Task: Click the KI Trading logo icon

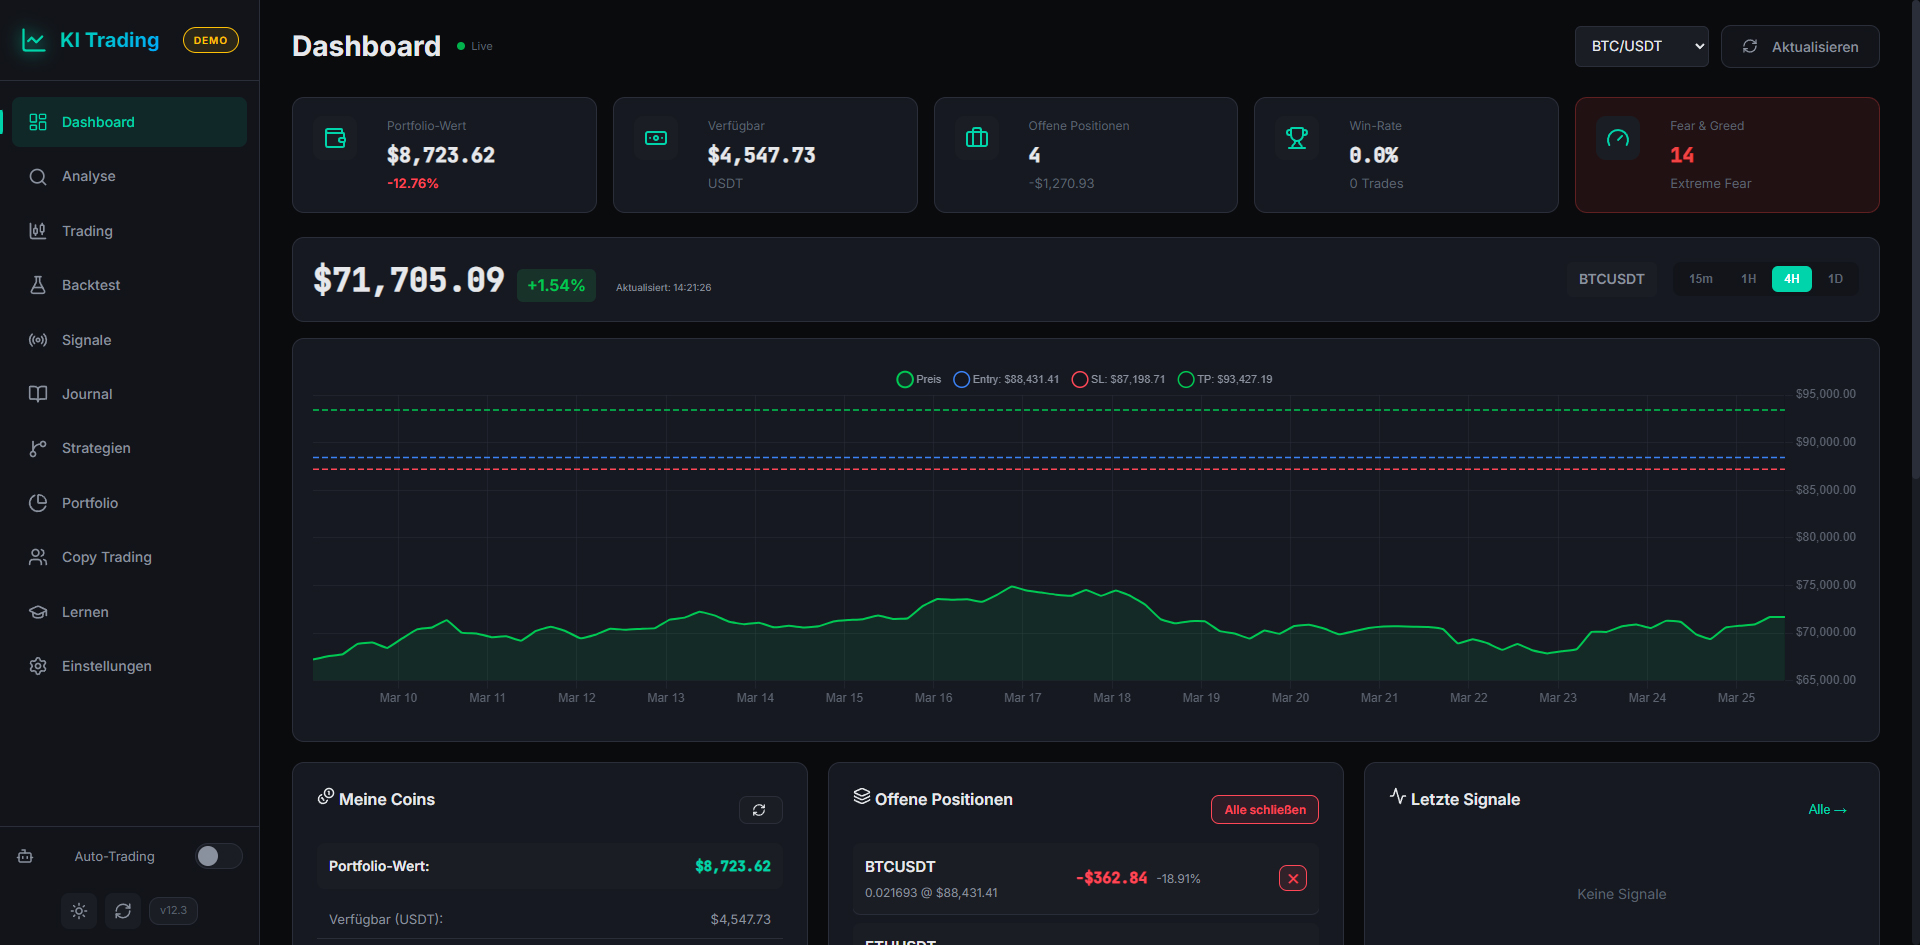Action: pyautogui.click(x=34, y=41)
